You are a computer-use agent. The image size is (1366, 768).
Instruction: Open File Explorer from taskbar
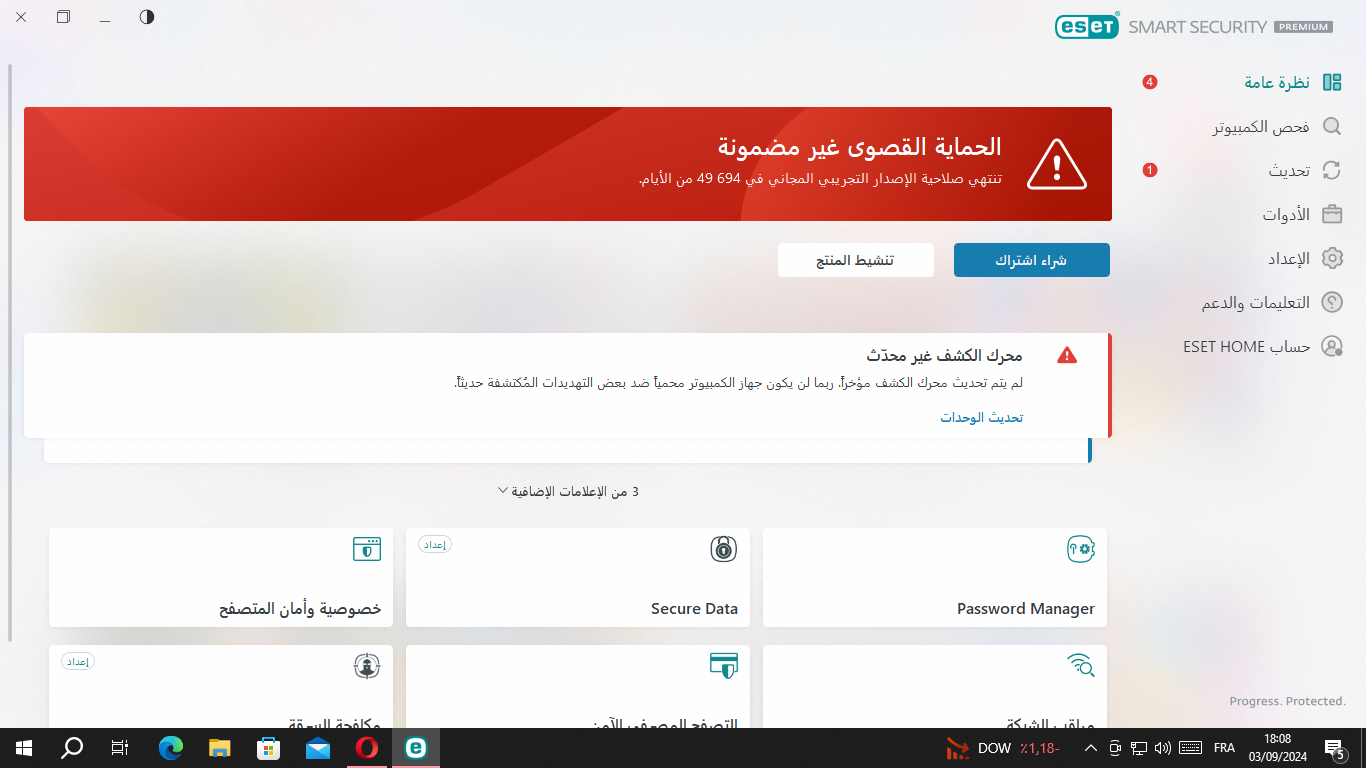[x=220, y=747]
